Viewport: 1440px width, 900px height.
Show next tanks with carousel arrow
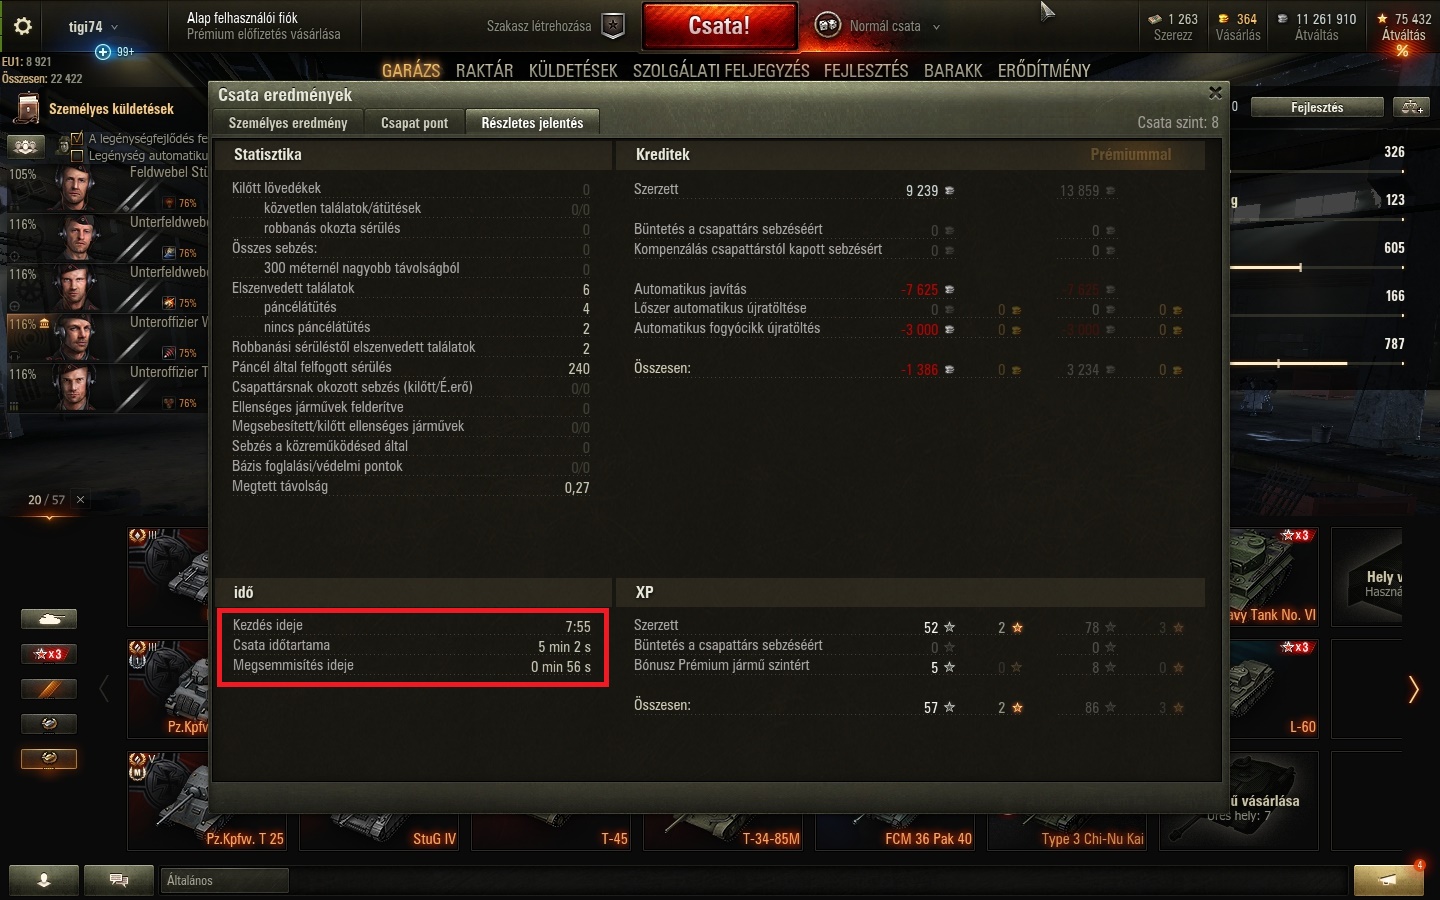[x=1413, y=689]
